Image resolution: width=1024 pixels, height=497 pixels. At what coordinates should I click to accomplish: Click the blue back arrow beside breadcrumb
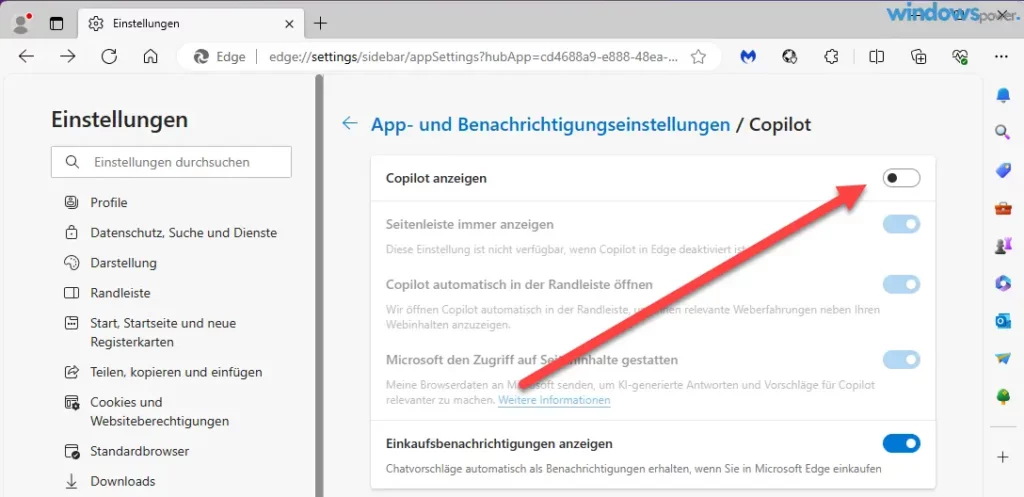click(350, 123)
